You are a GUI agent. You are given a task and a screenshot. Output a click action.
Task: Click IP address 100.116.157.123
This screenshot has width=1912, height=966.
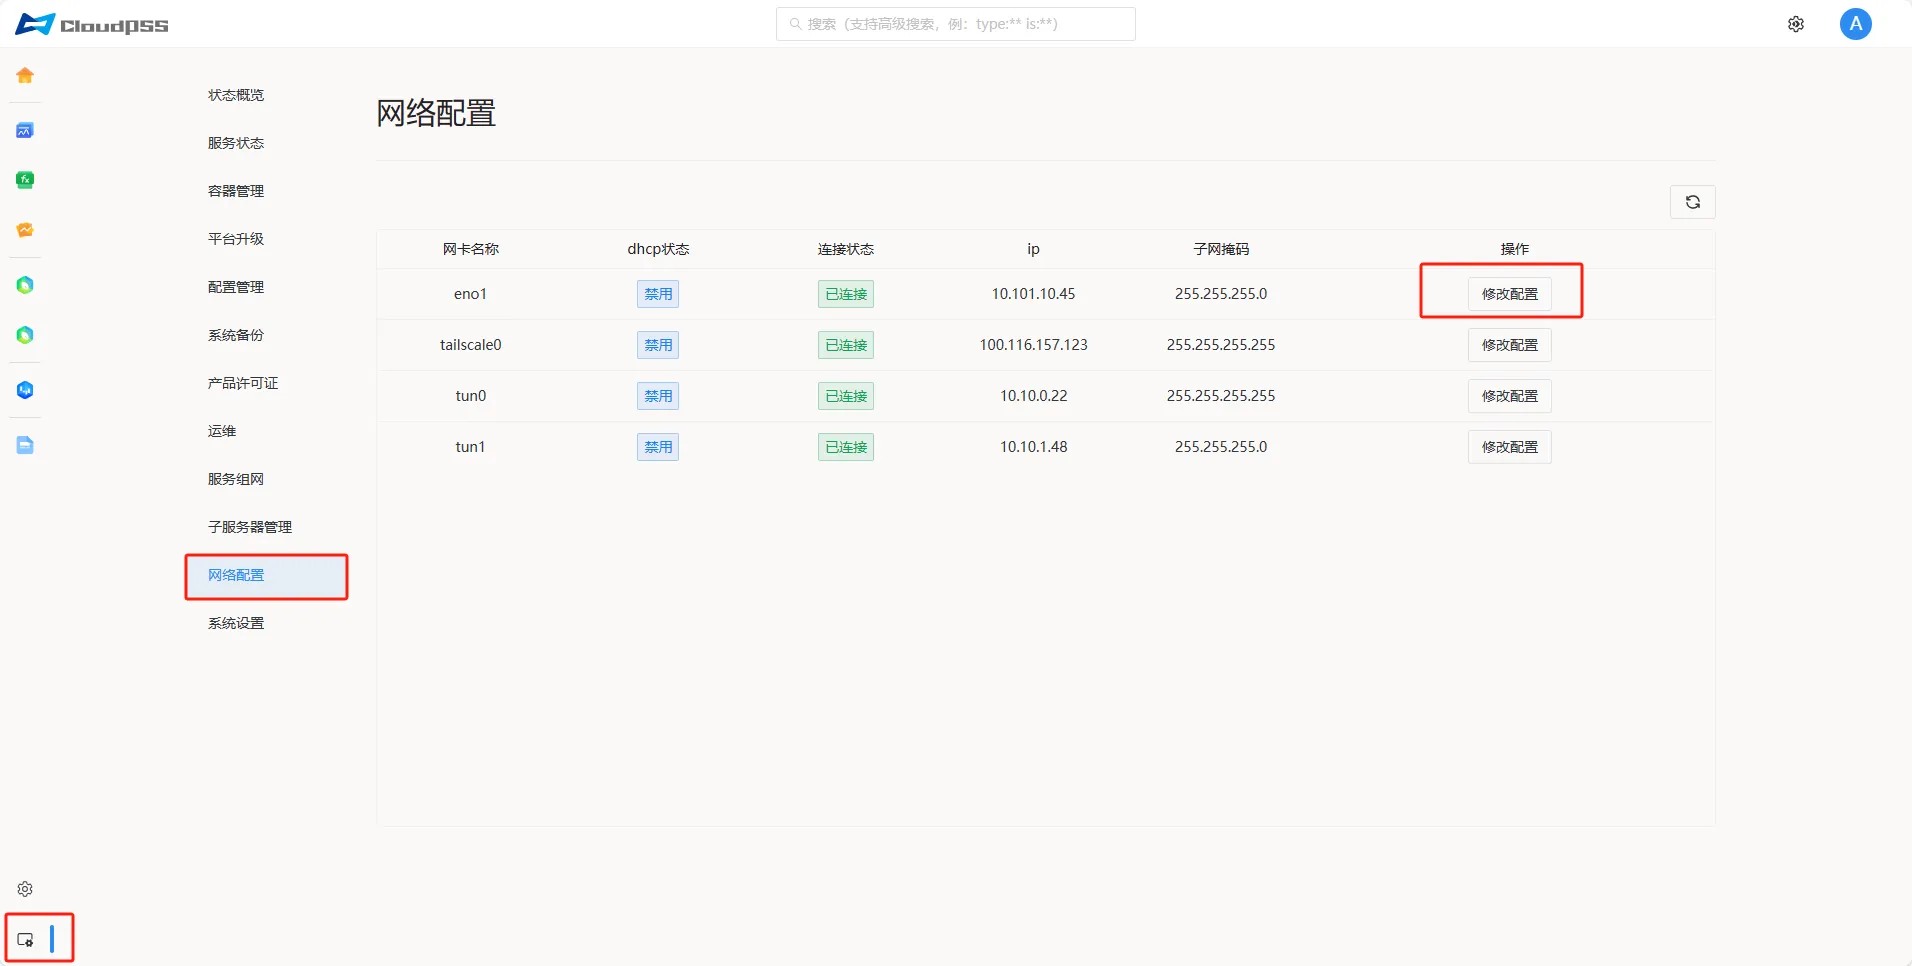click(1033, 345)
